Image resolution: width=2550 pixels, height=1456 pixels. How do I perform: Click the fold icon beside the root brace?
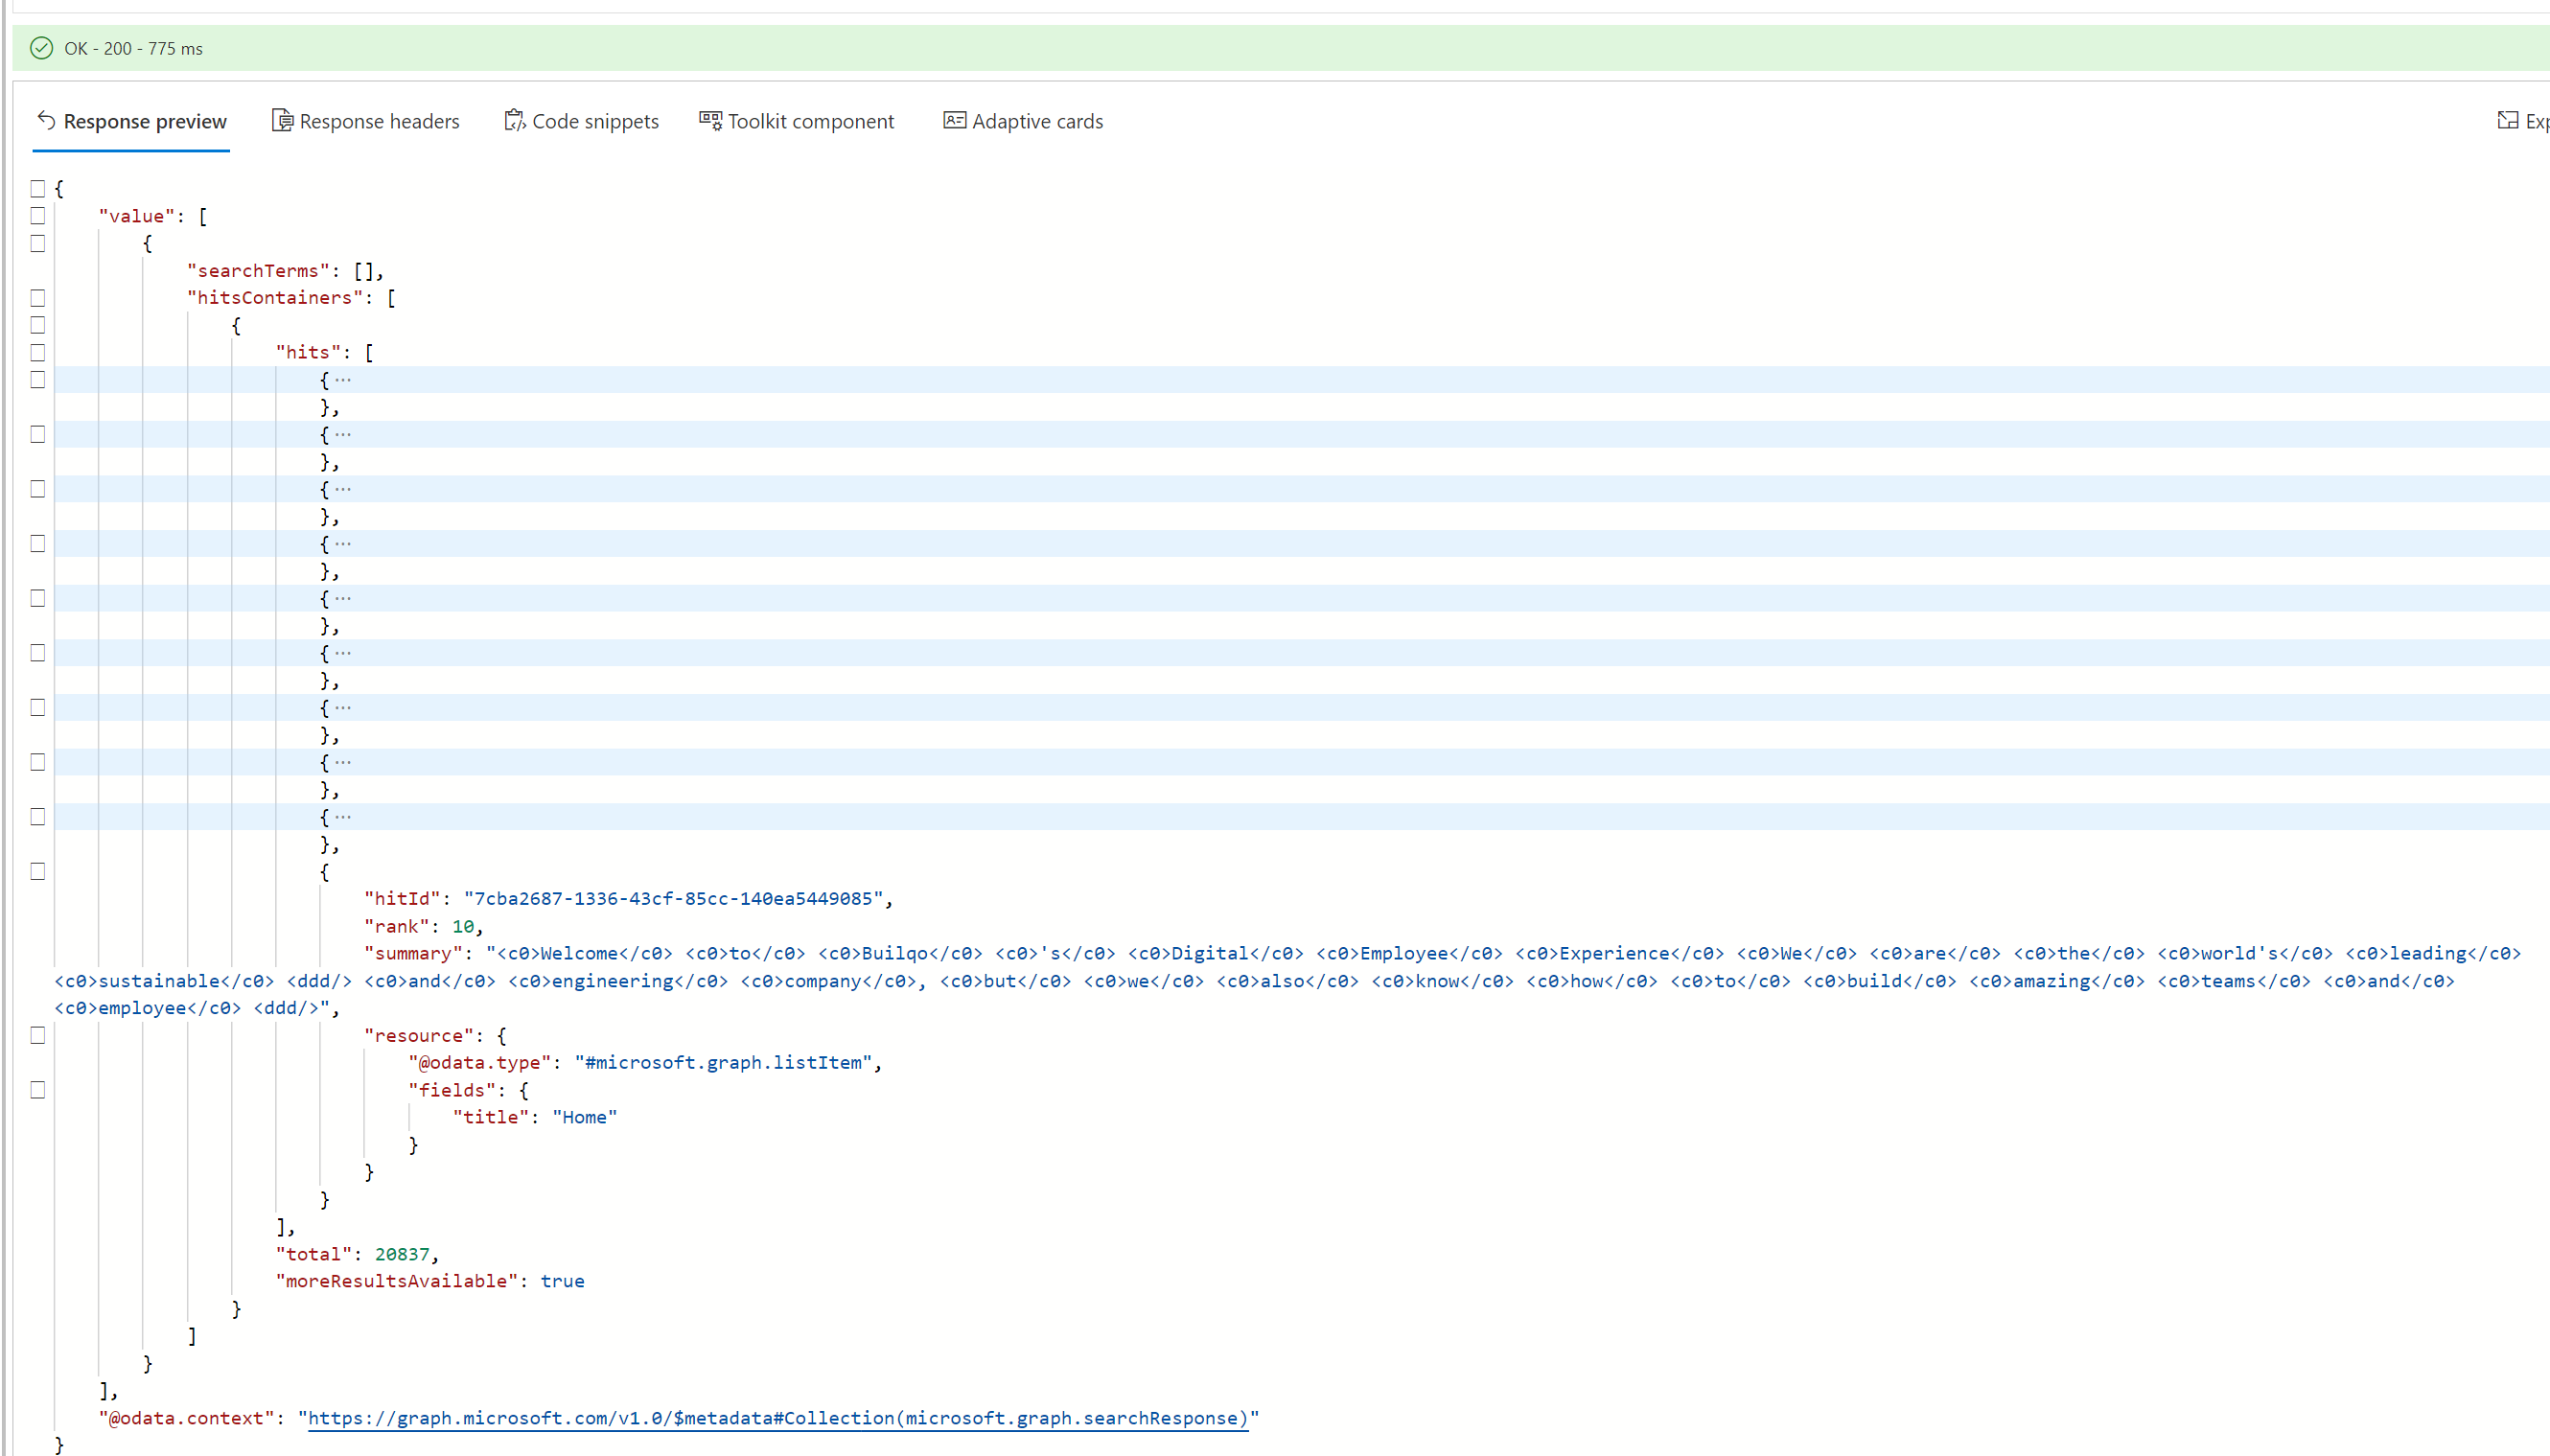coord(37,187)
